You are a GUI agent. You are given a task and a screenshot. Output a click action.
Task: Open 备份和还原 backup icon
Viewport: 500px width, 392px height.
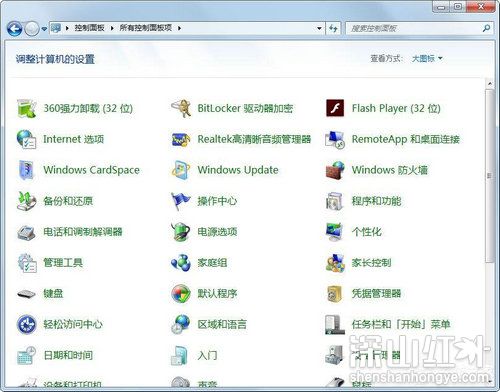click(26, 201)
